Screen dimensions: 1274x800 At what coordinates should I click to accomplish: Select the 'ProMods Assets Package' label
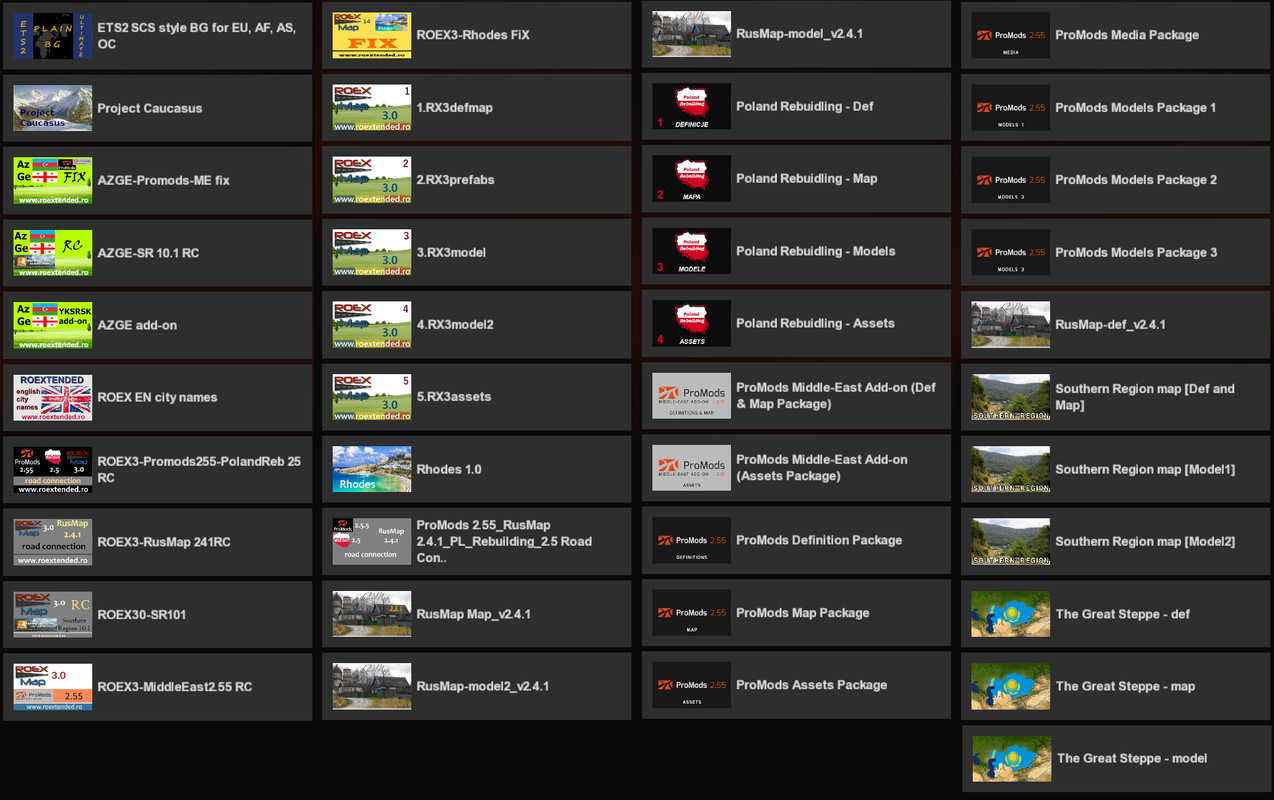pyautogui.click(x=812, y=685)
